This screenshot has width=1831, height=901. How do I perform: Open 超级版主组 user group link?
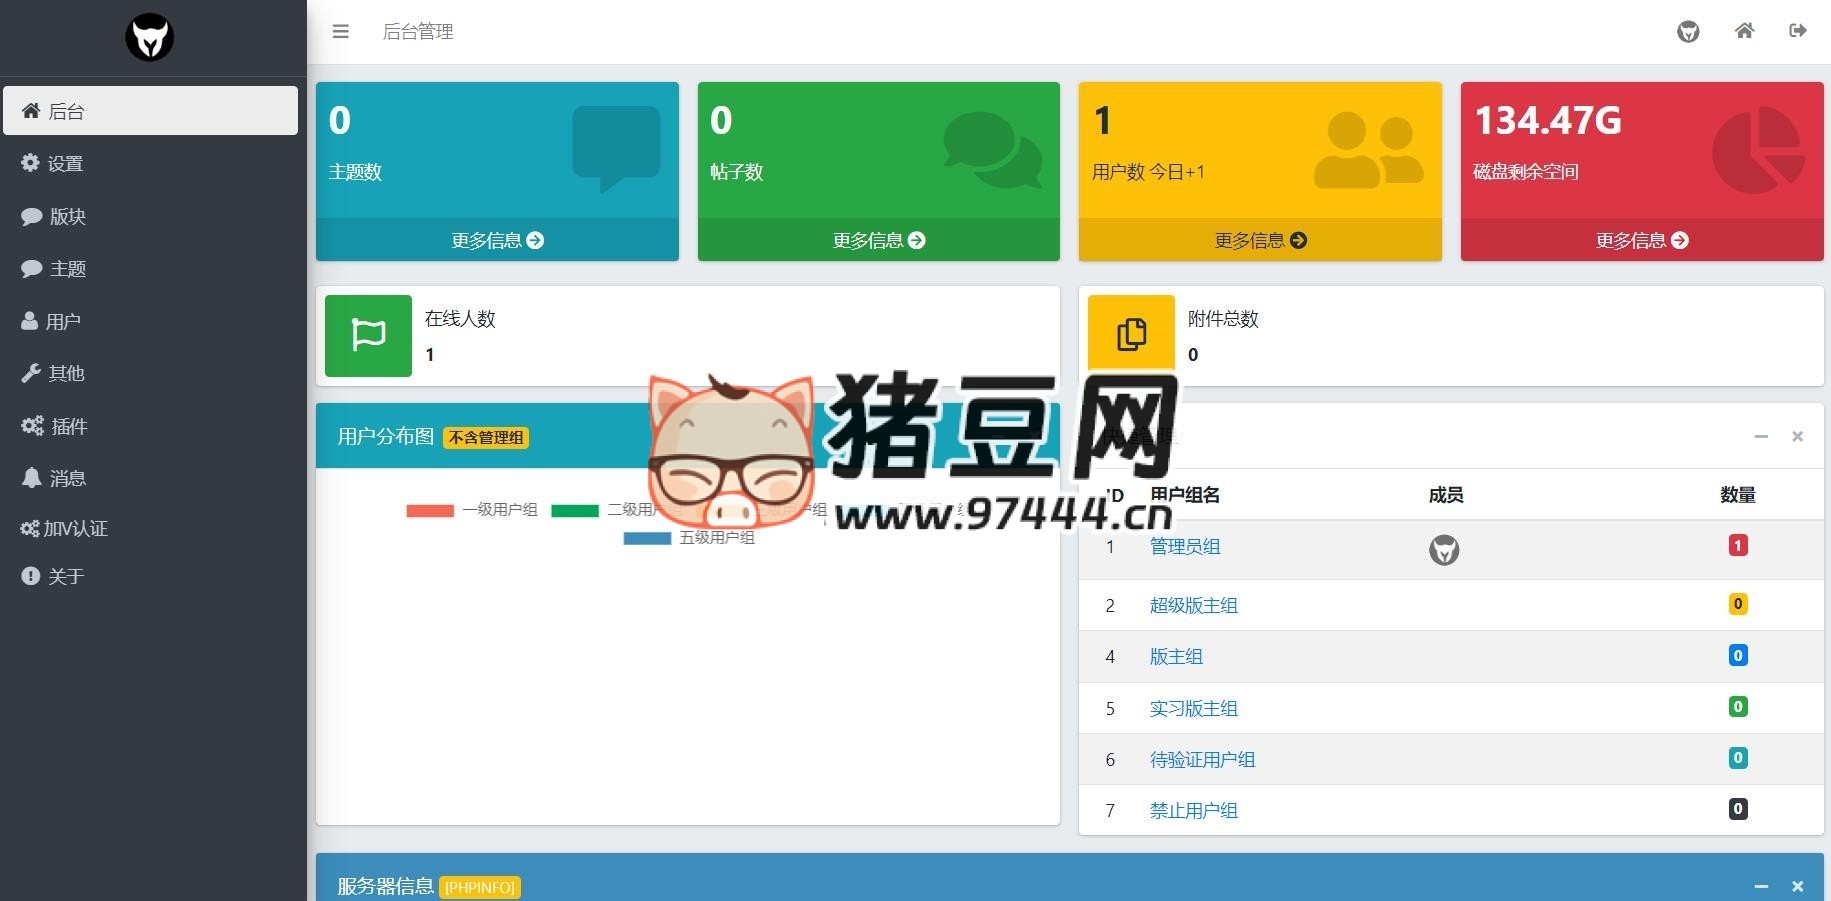(1194, 605)
